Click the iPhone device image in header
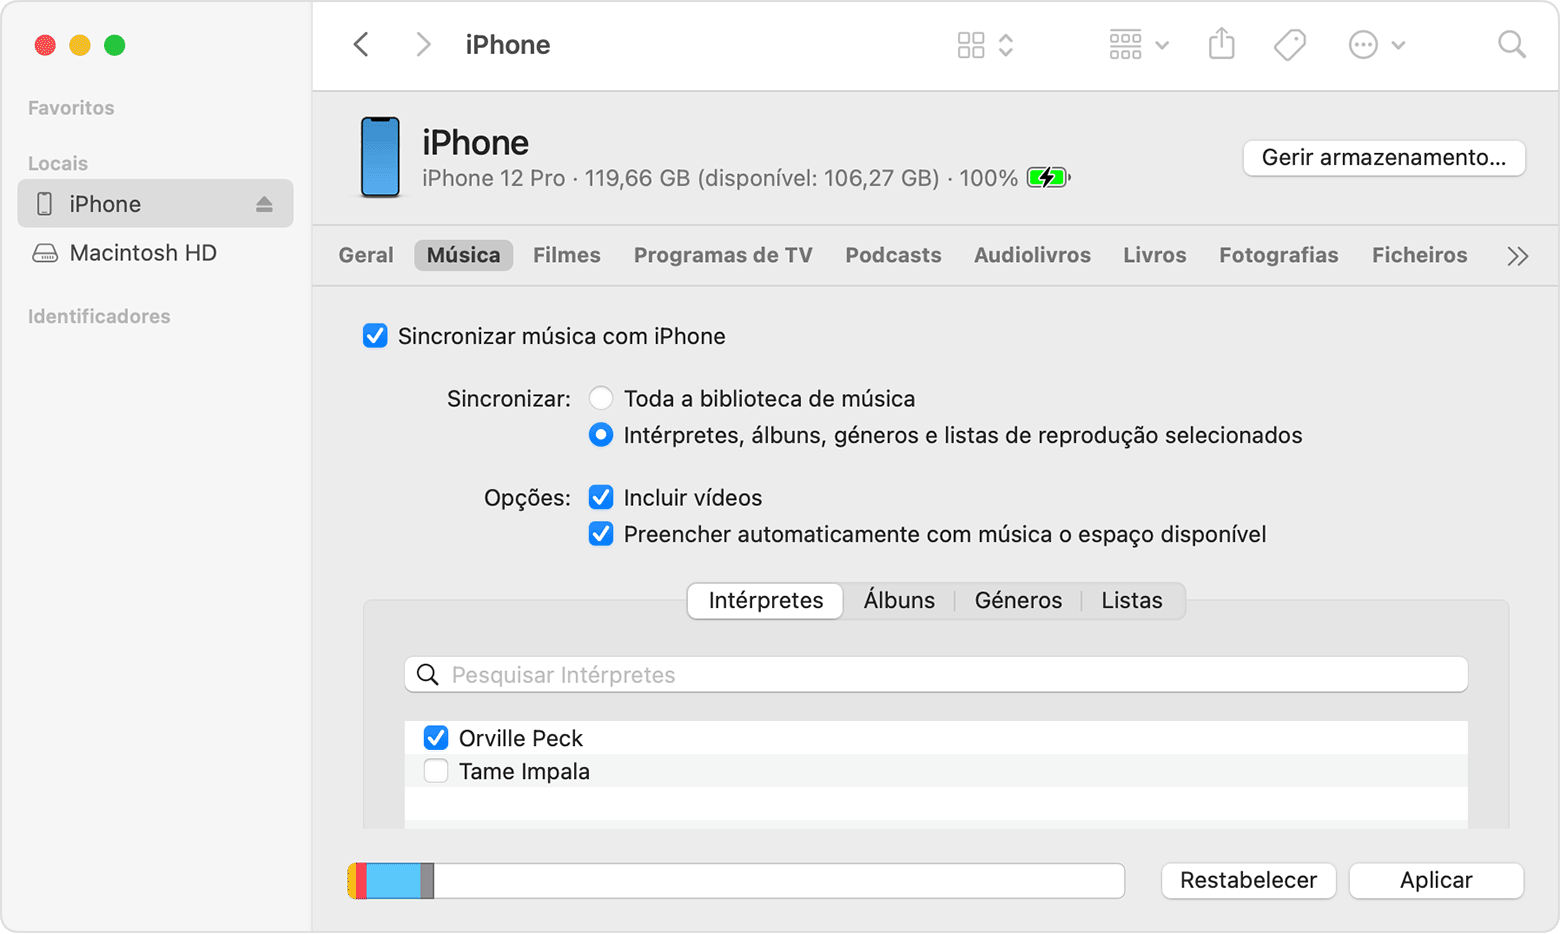This screenshot has width=1560, height=934. 380,157
